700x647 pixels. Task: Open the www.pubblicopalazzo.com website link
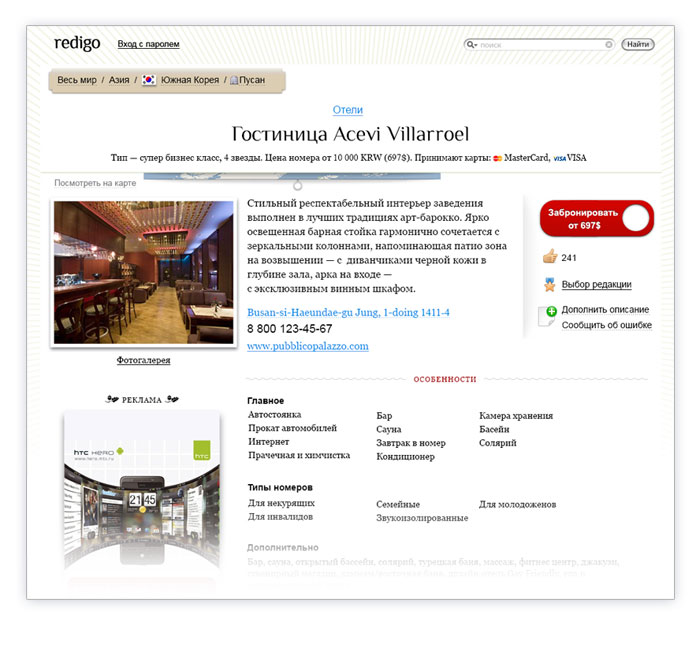[308, 346]
